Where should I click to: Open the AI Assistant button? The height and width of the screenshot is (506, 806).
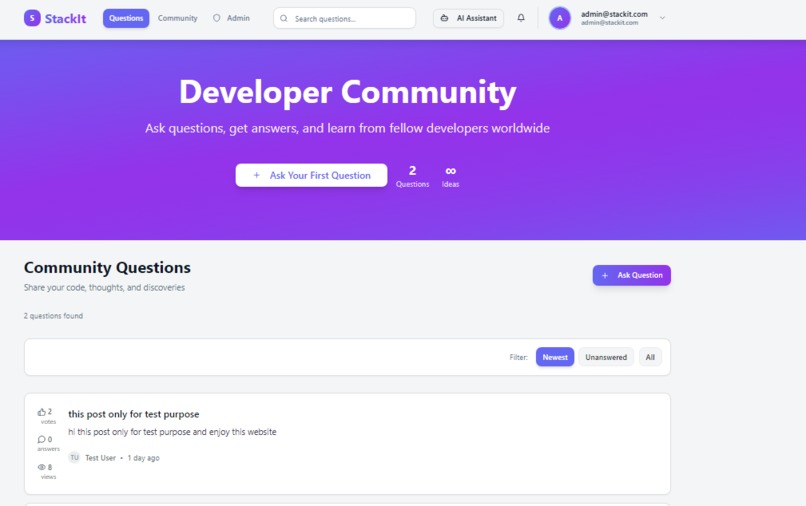468,18
